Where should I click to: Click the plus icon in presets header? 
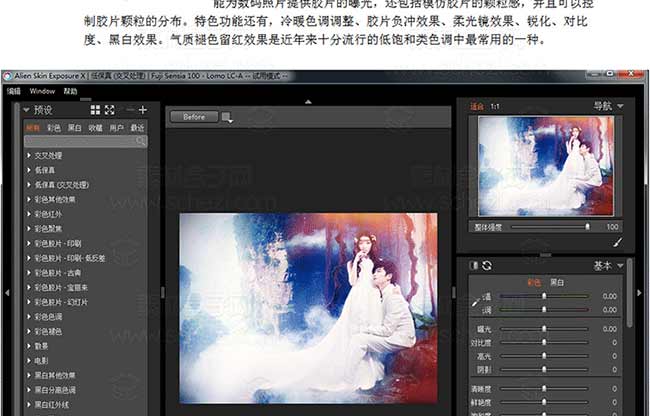(143, 110)
